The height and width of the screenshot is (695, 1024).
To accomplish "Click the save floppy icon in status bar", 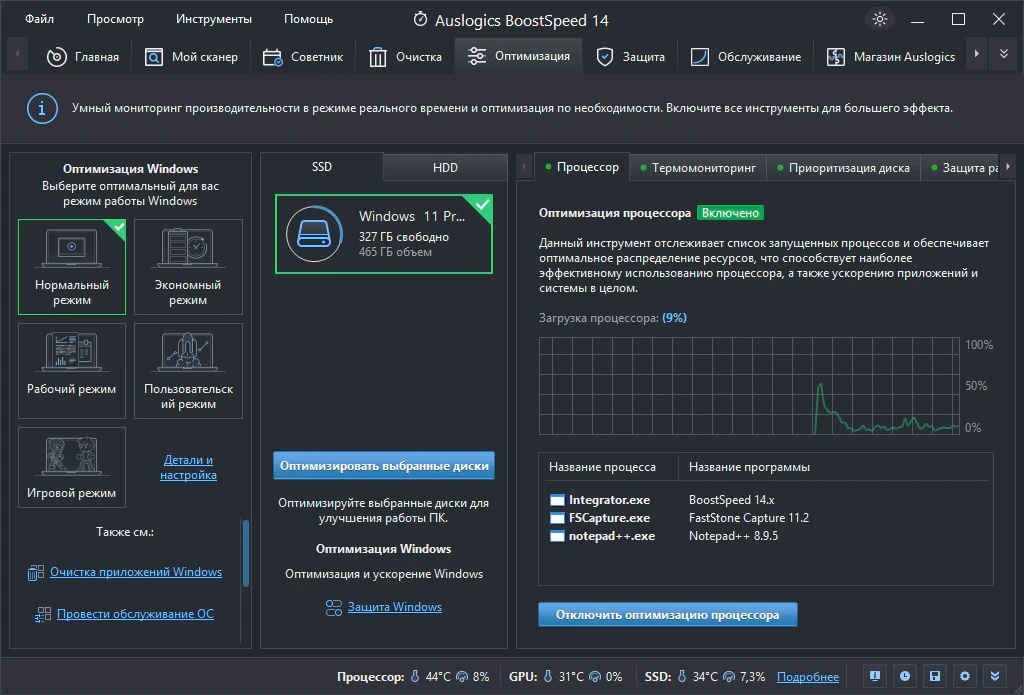I will [x=935, y=676].
